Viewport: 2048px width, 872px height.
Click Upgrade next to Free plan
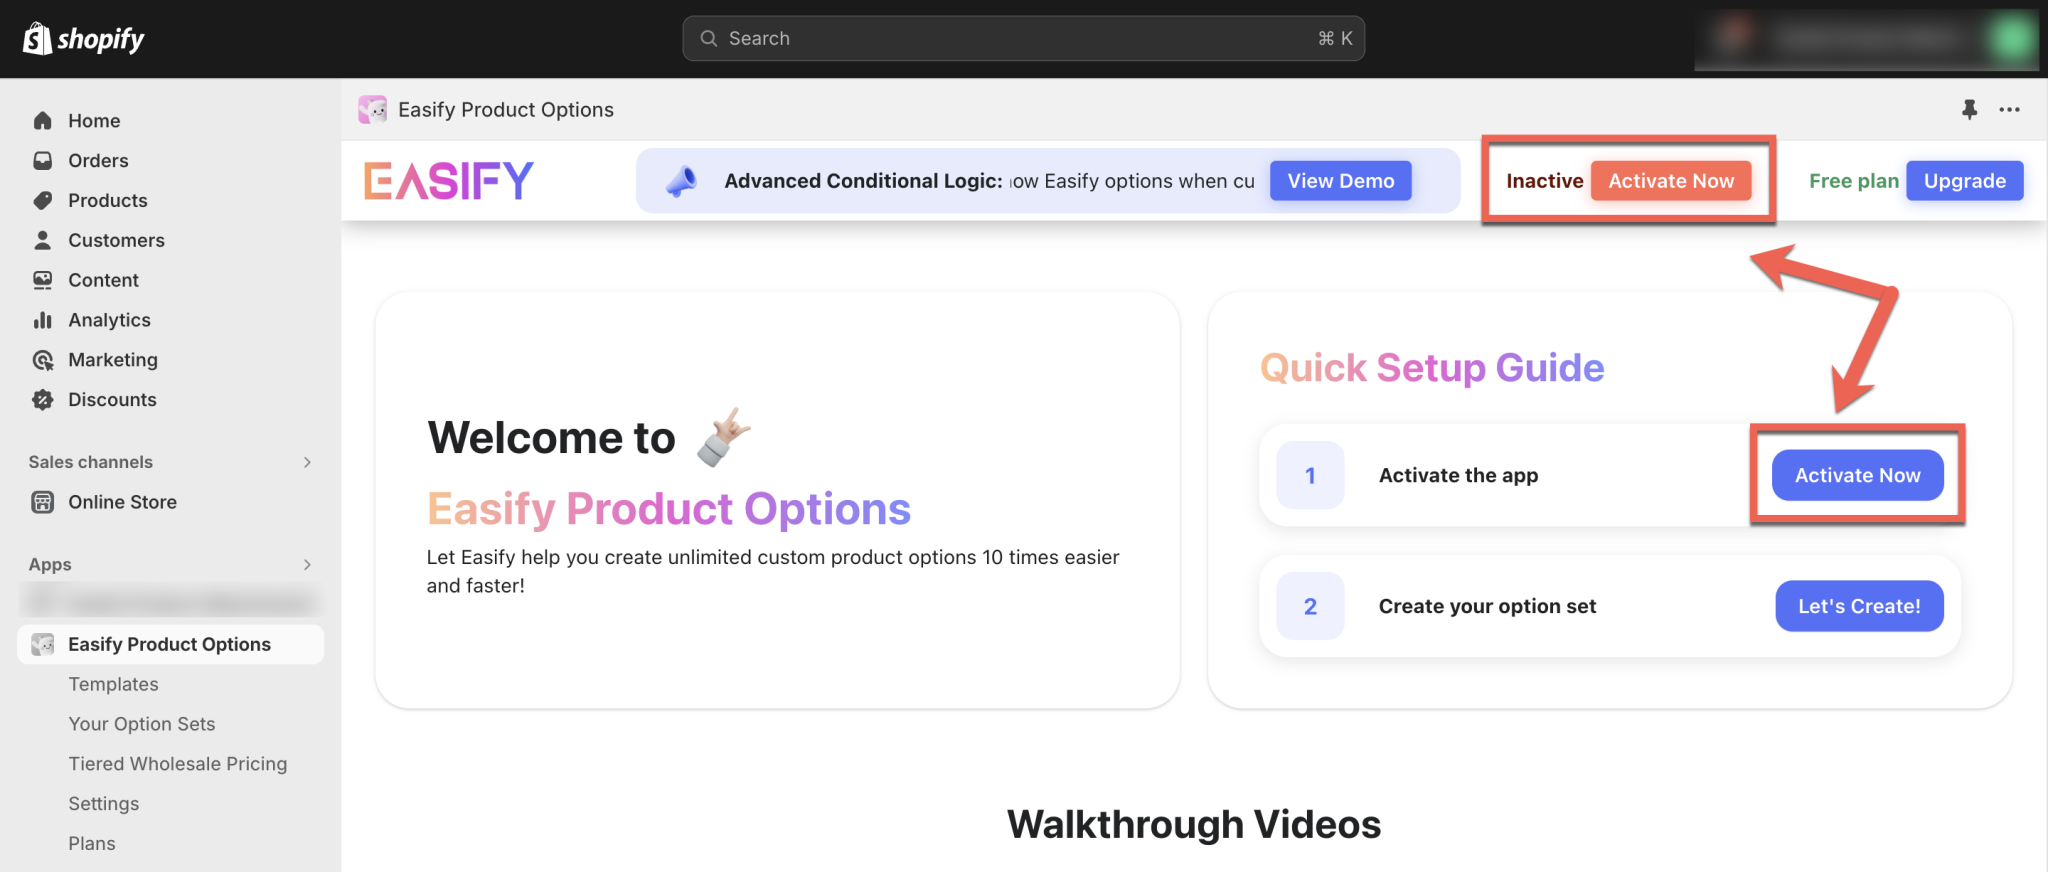[x=1964, y=181]
